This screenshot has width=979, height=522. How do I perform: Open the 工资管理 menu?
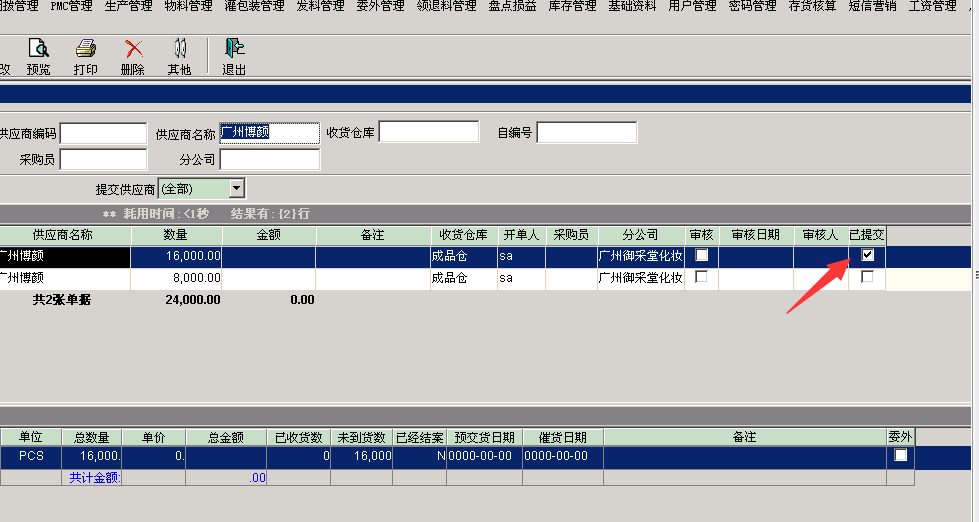[932, 6]
